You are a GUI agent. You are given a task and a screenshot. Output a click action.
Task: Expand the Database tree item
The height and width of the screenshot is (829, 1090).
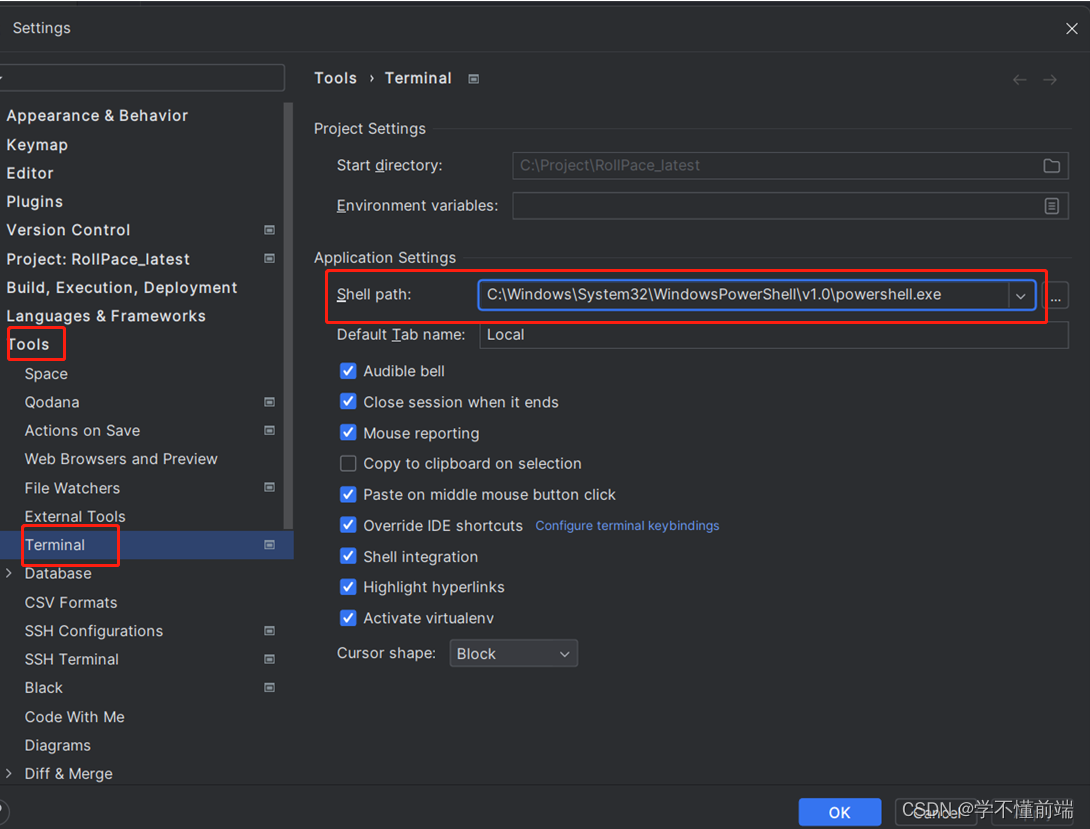pos(9,573)
